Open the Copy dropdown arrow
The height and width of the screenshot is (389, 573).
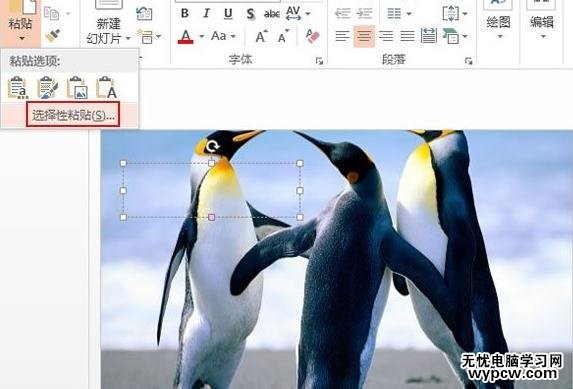pyautogui.click(x=68, y=14)
